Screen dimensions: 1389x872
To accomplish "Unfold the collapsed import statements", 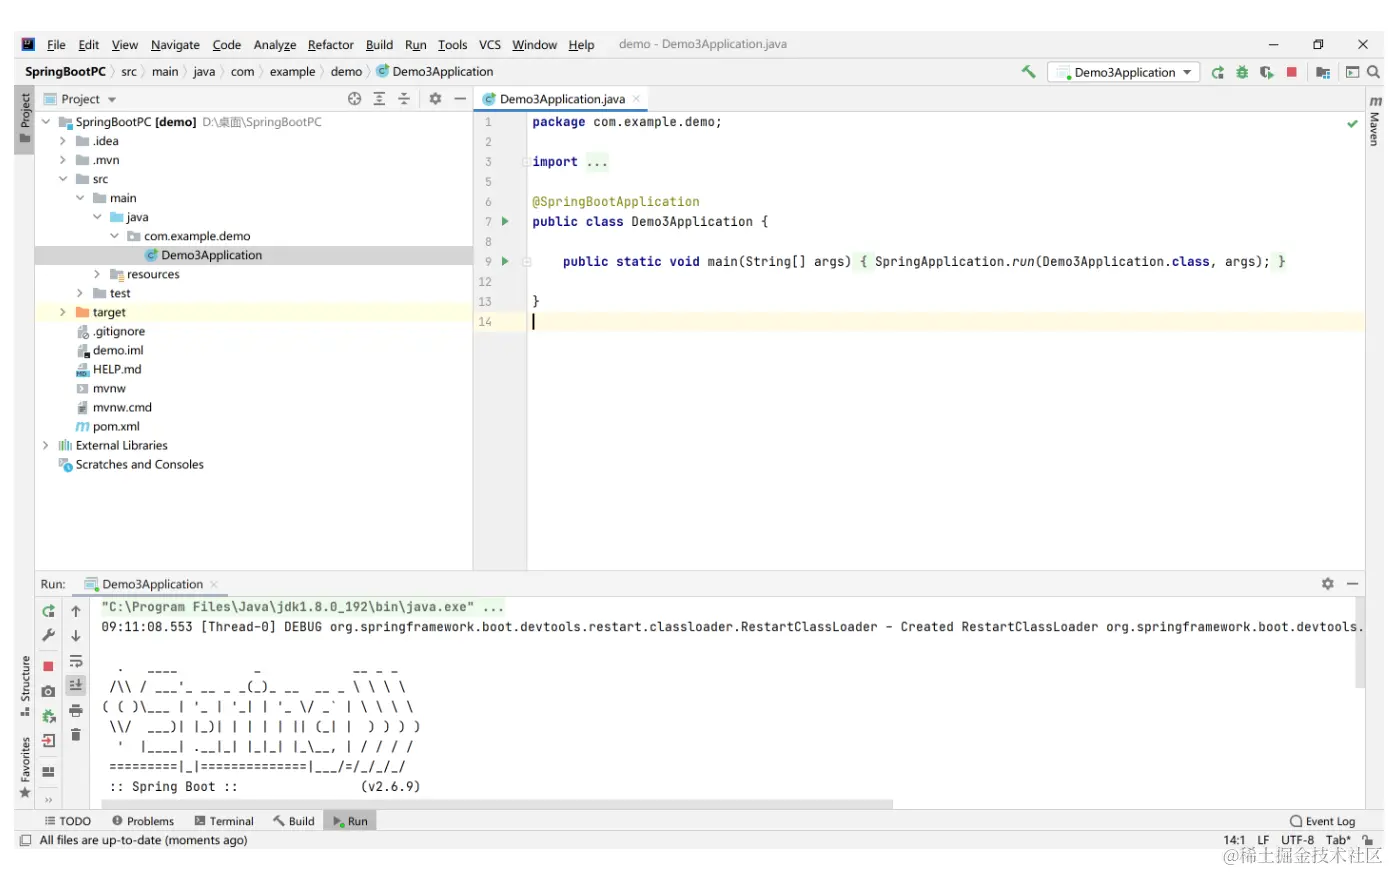I will pyautogui.click(x=597, y=162).
